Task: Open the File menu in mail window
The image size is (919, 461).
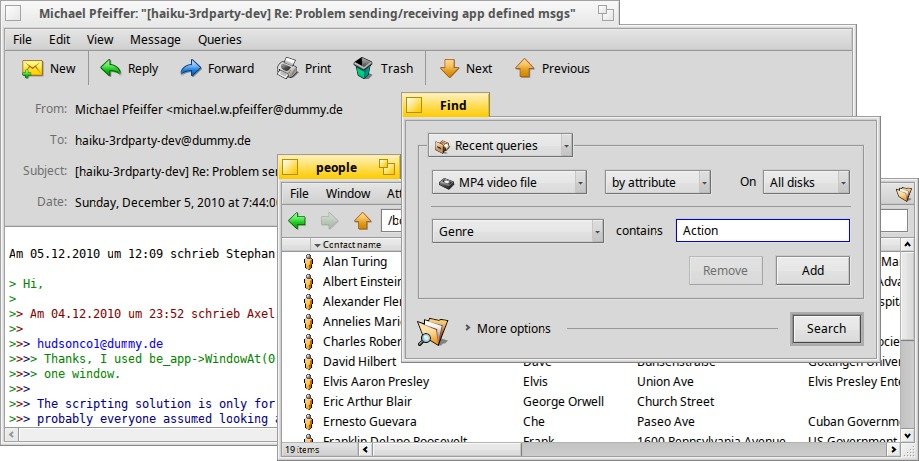Action: click(x=22, y=39)
